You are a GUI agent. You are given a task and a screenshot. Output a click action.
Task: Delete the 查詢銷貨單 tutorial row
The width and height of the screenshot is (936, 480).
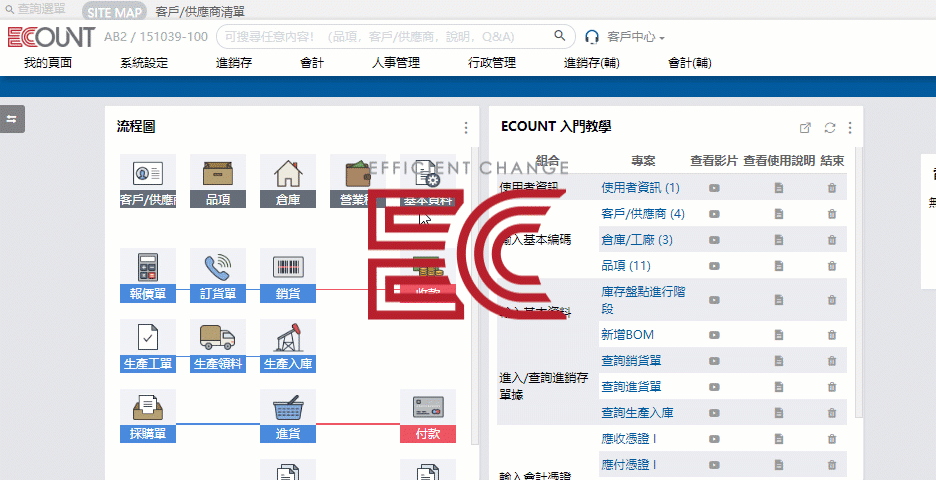coord(832,361)
